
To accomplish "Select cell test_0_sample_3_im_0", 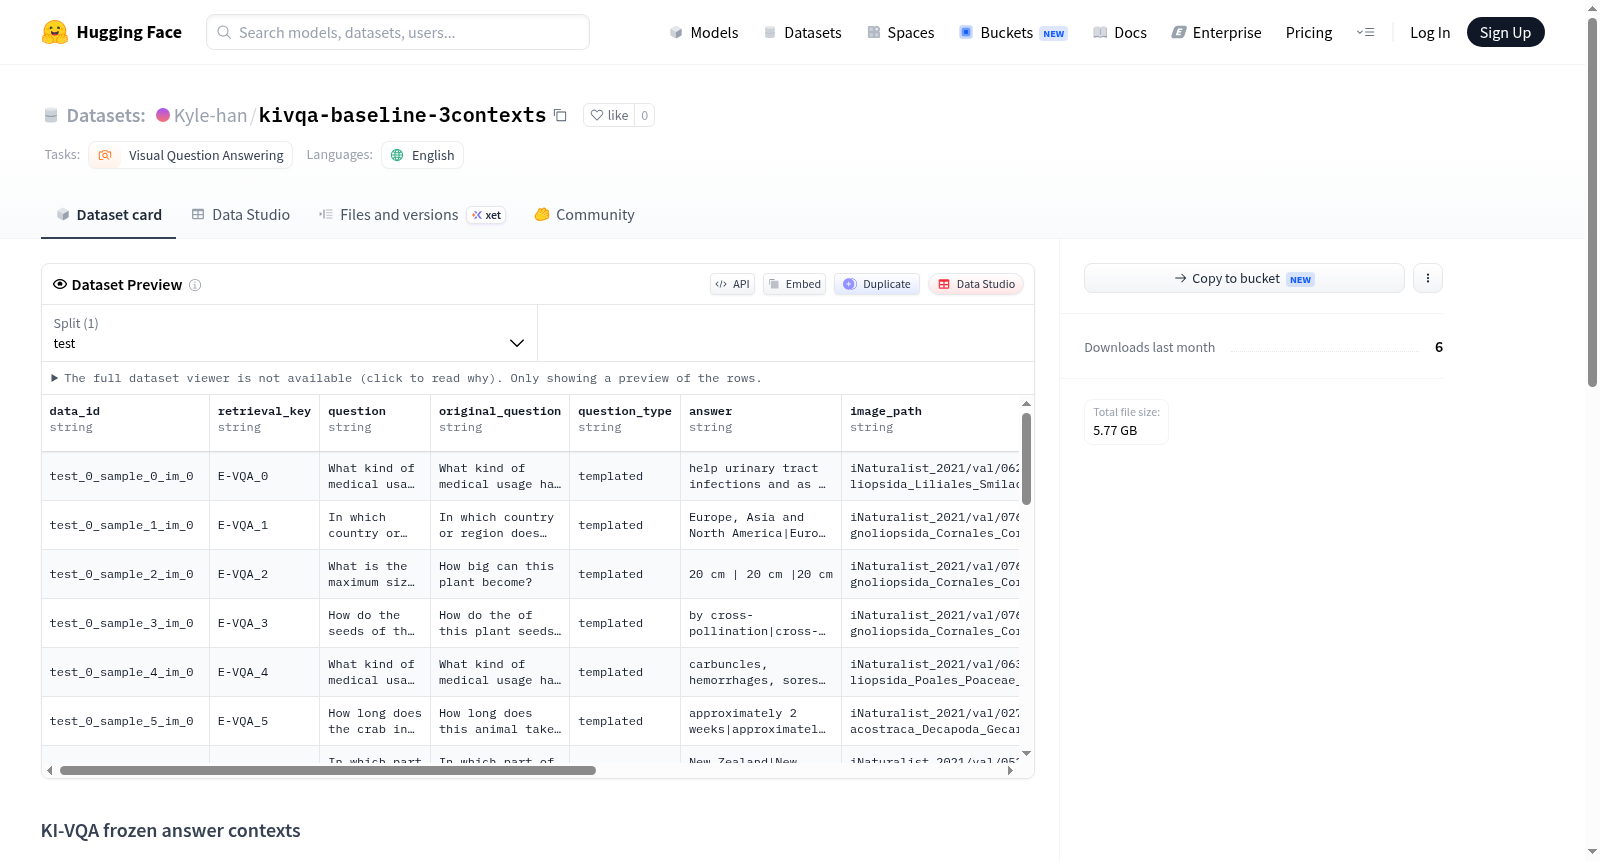I will point(125,624).
